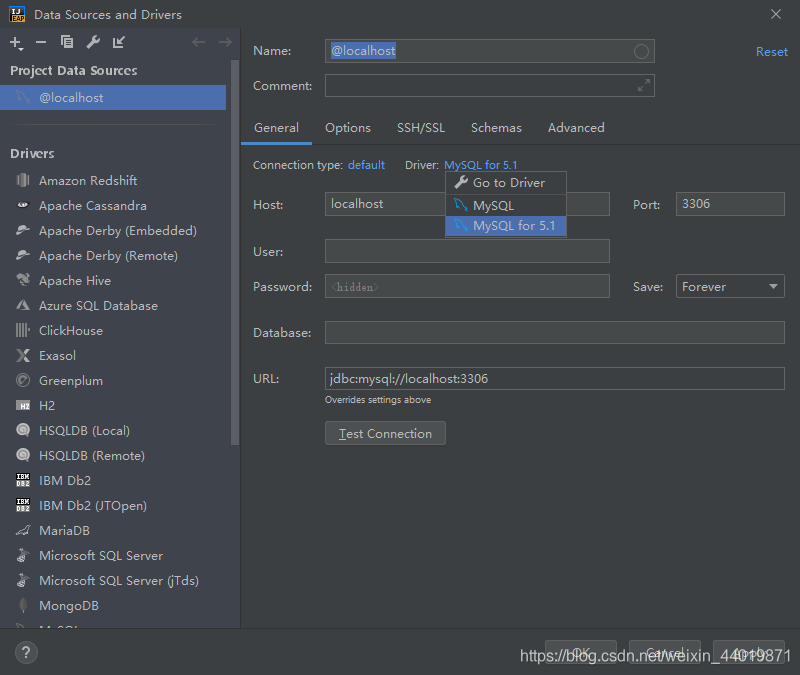This screenshot has width=800, height=675.
Task: Open the Advanced tab
Action: (576, 128)
